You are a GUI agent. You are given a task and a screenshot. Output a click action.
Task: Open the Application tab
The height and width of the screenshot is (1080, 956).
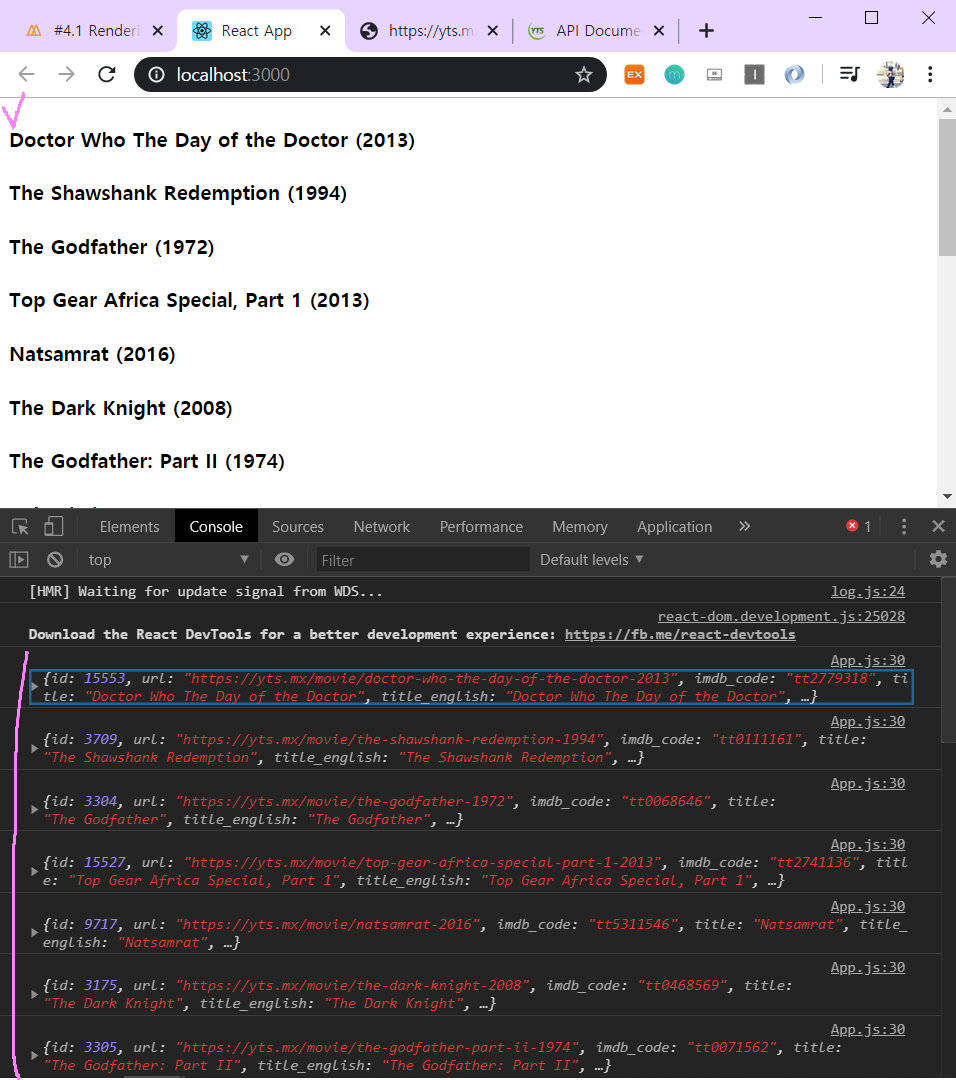674,527
